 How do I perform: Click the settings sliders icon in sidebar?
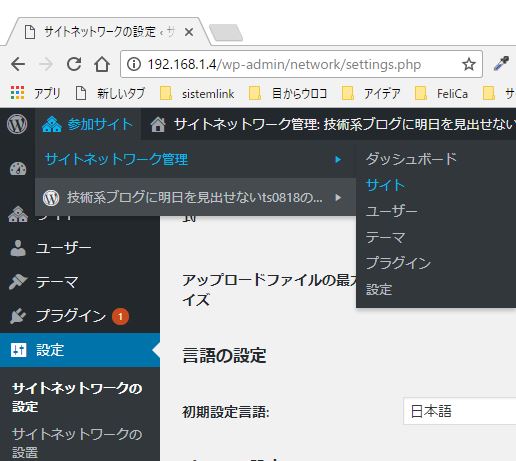[18, 350]
